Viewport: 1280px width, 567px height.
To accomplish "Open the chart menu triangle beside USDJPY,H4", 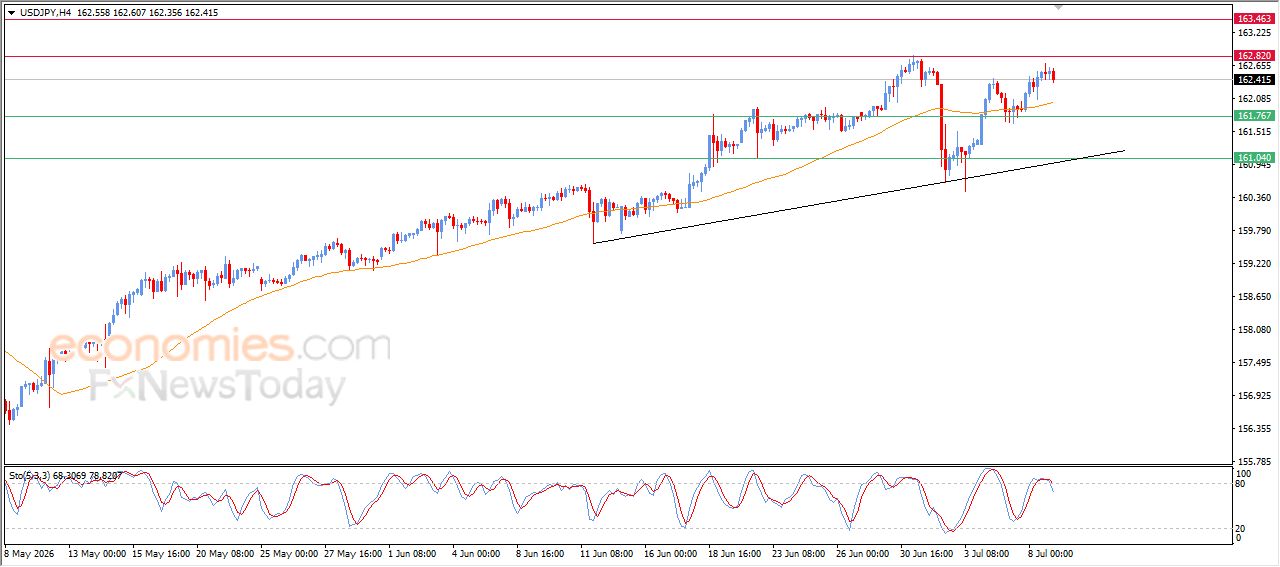I will pos(12,13).
